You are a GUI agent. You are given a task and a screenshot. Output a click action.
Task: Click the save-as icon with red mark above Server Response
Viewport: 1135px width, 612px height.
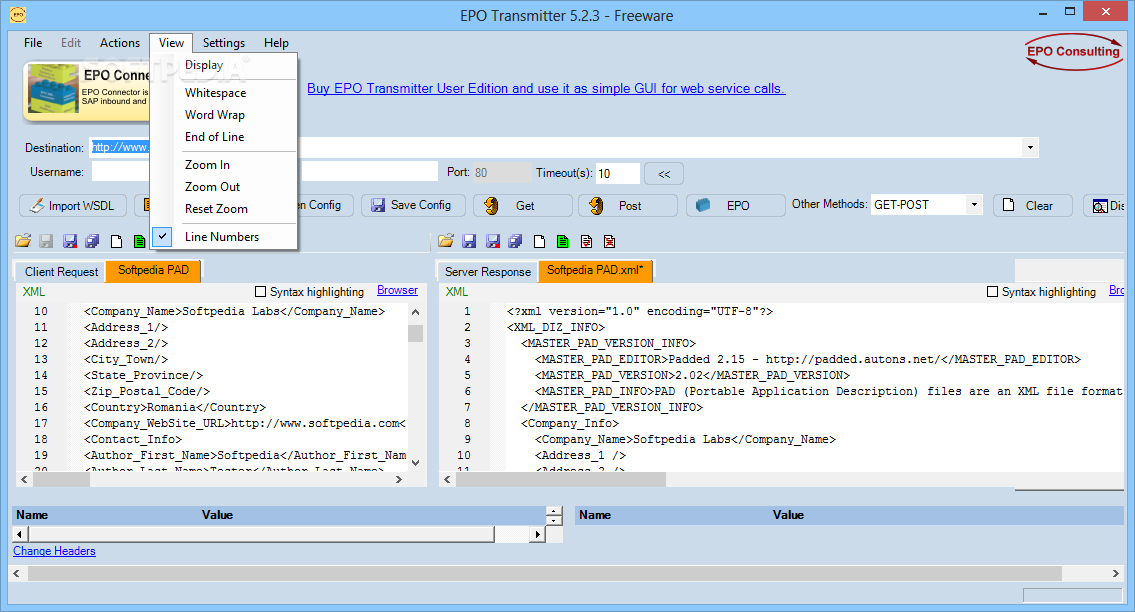(x=492, y=241)
